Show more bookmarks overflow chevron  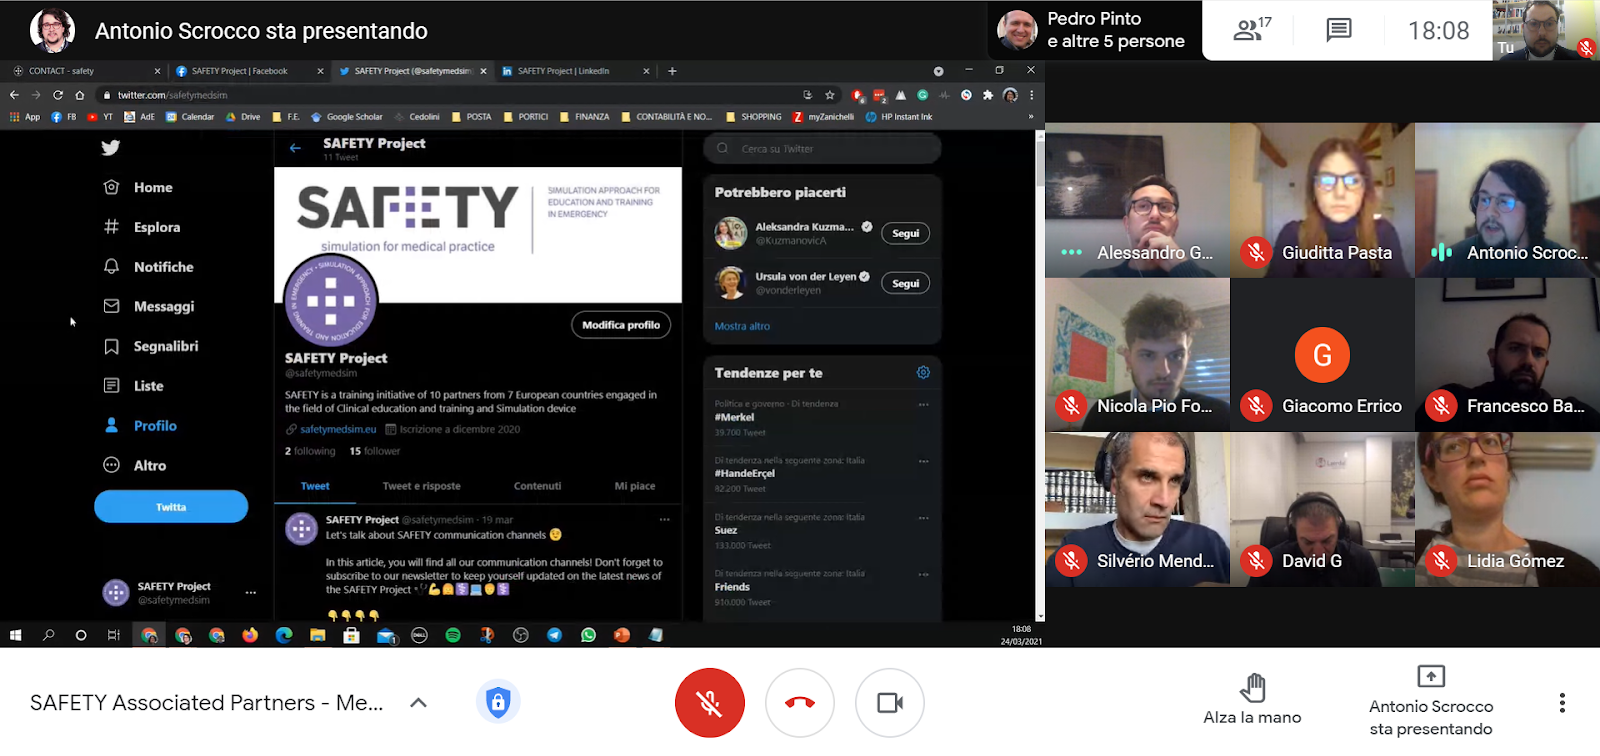coord(1031,117)
